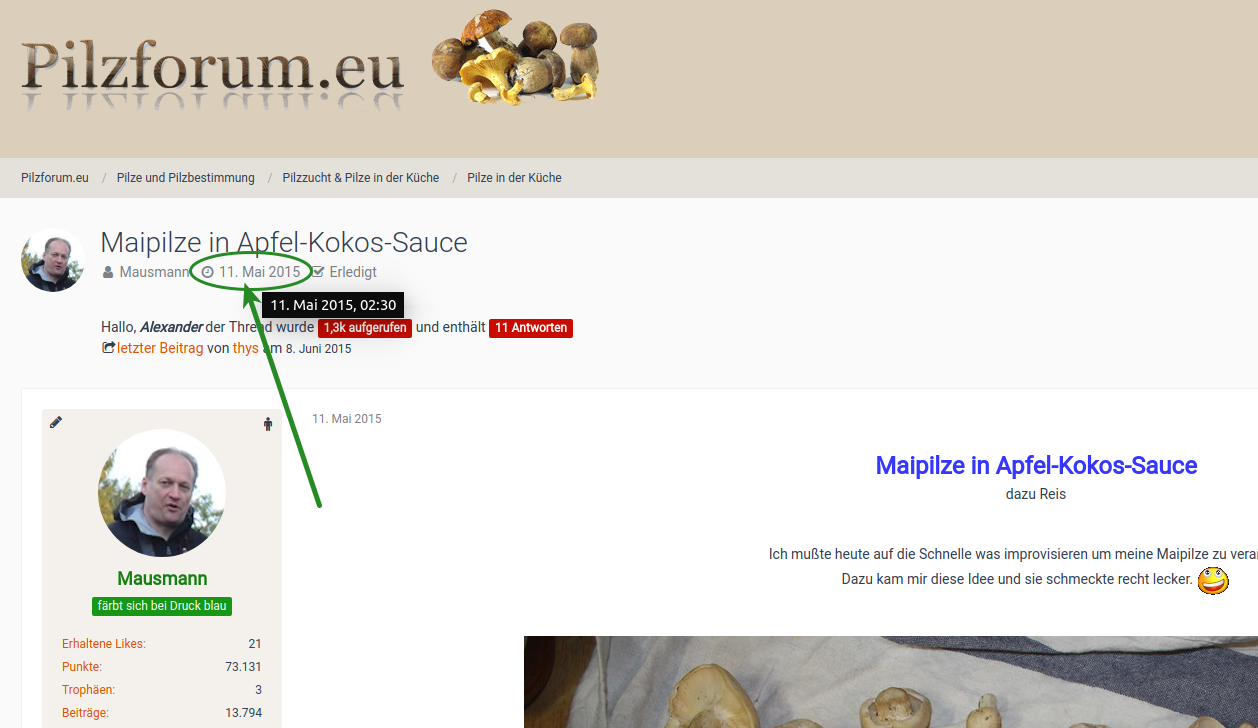The width and height of the screenshot is (1258, 728).
Task: Click the laughing smiley emoji in post
Action: pos(1213,580)
